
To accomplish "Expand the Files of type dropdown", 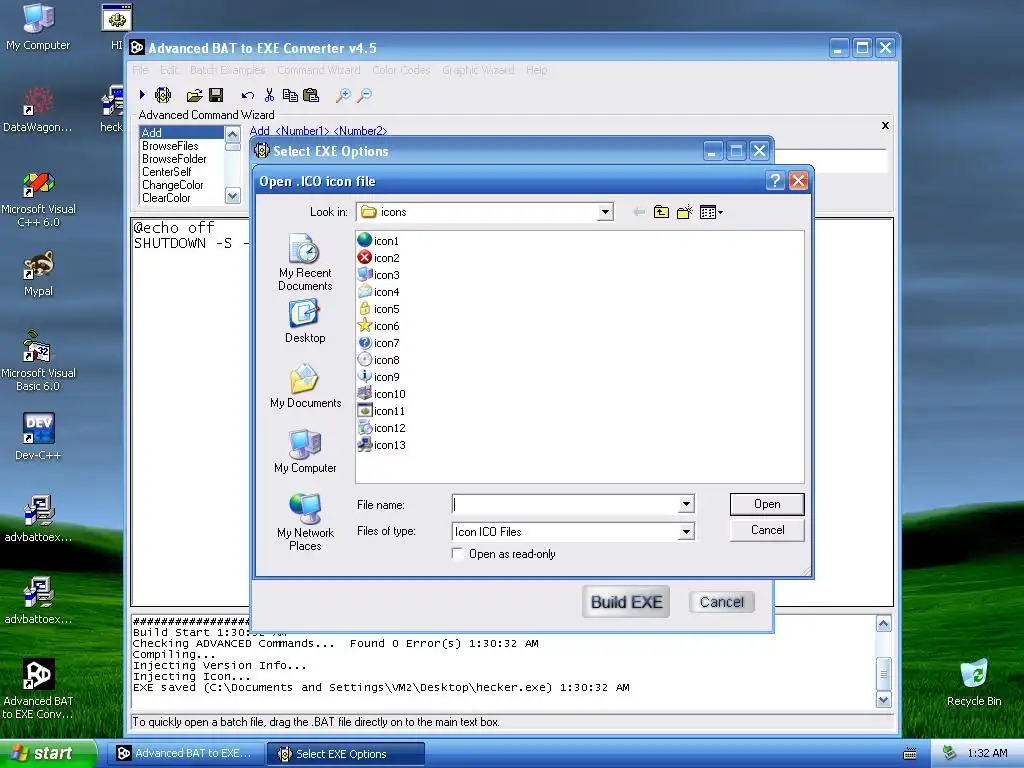I will point(686,532).
